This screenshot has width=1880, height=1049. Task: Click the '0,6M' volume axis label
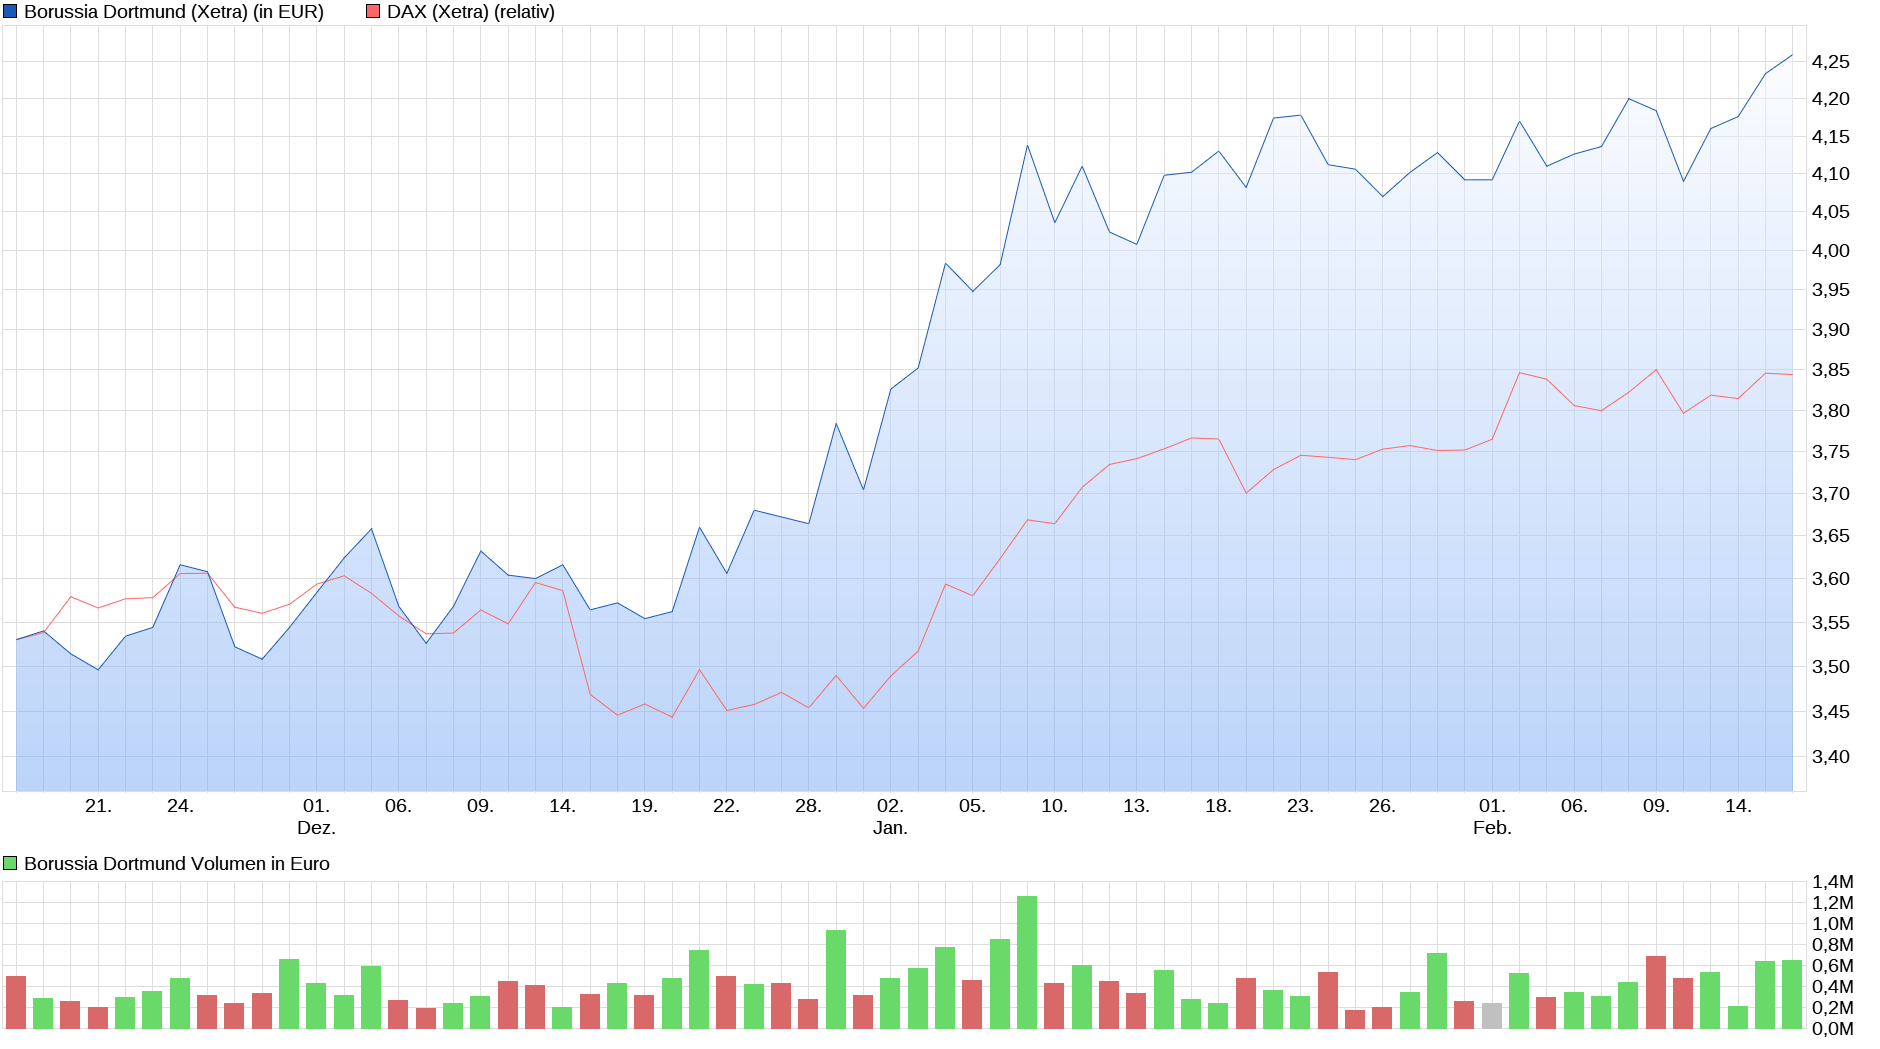[1833, 966]
